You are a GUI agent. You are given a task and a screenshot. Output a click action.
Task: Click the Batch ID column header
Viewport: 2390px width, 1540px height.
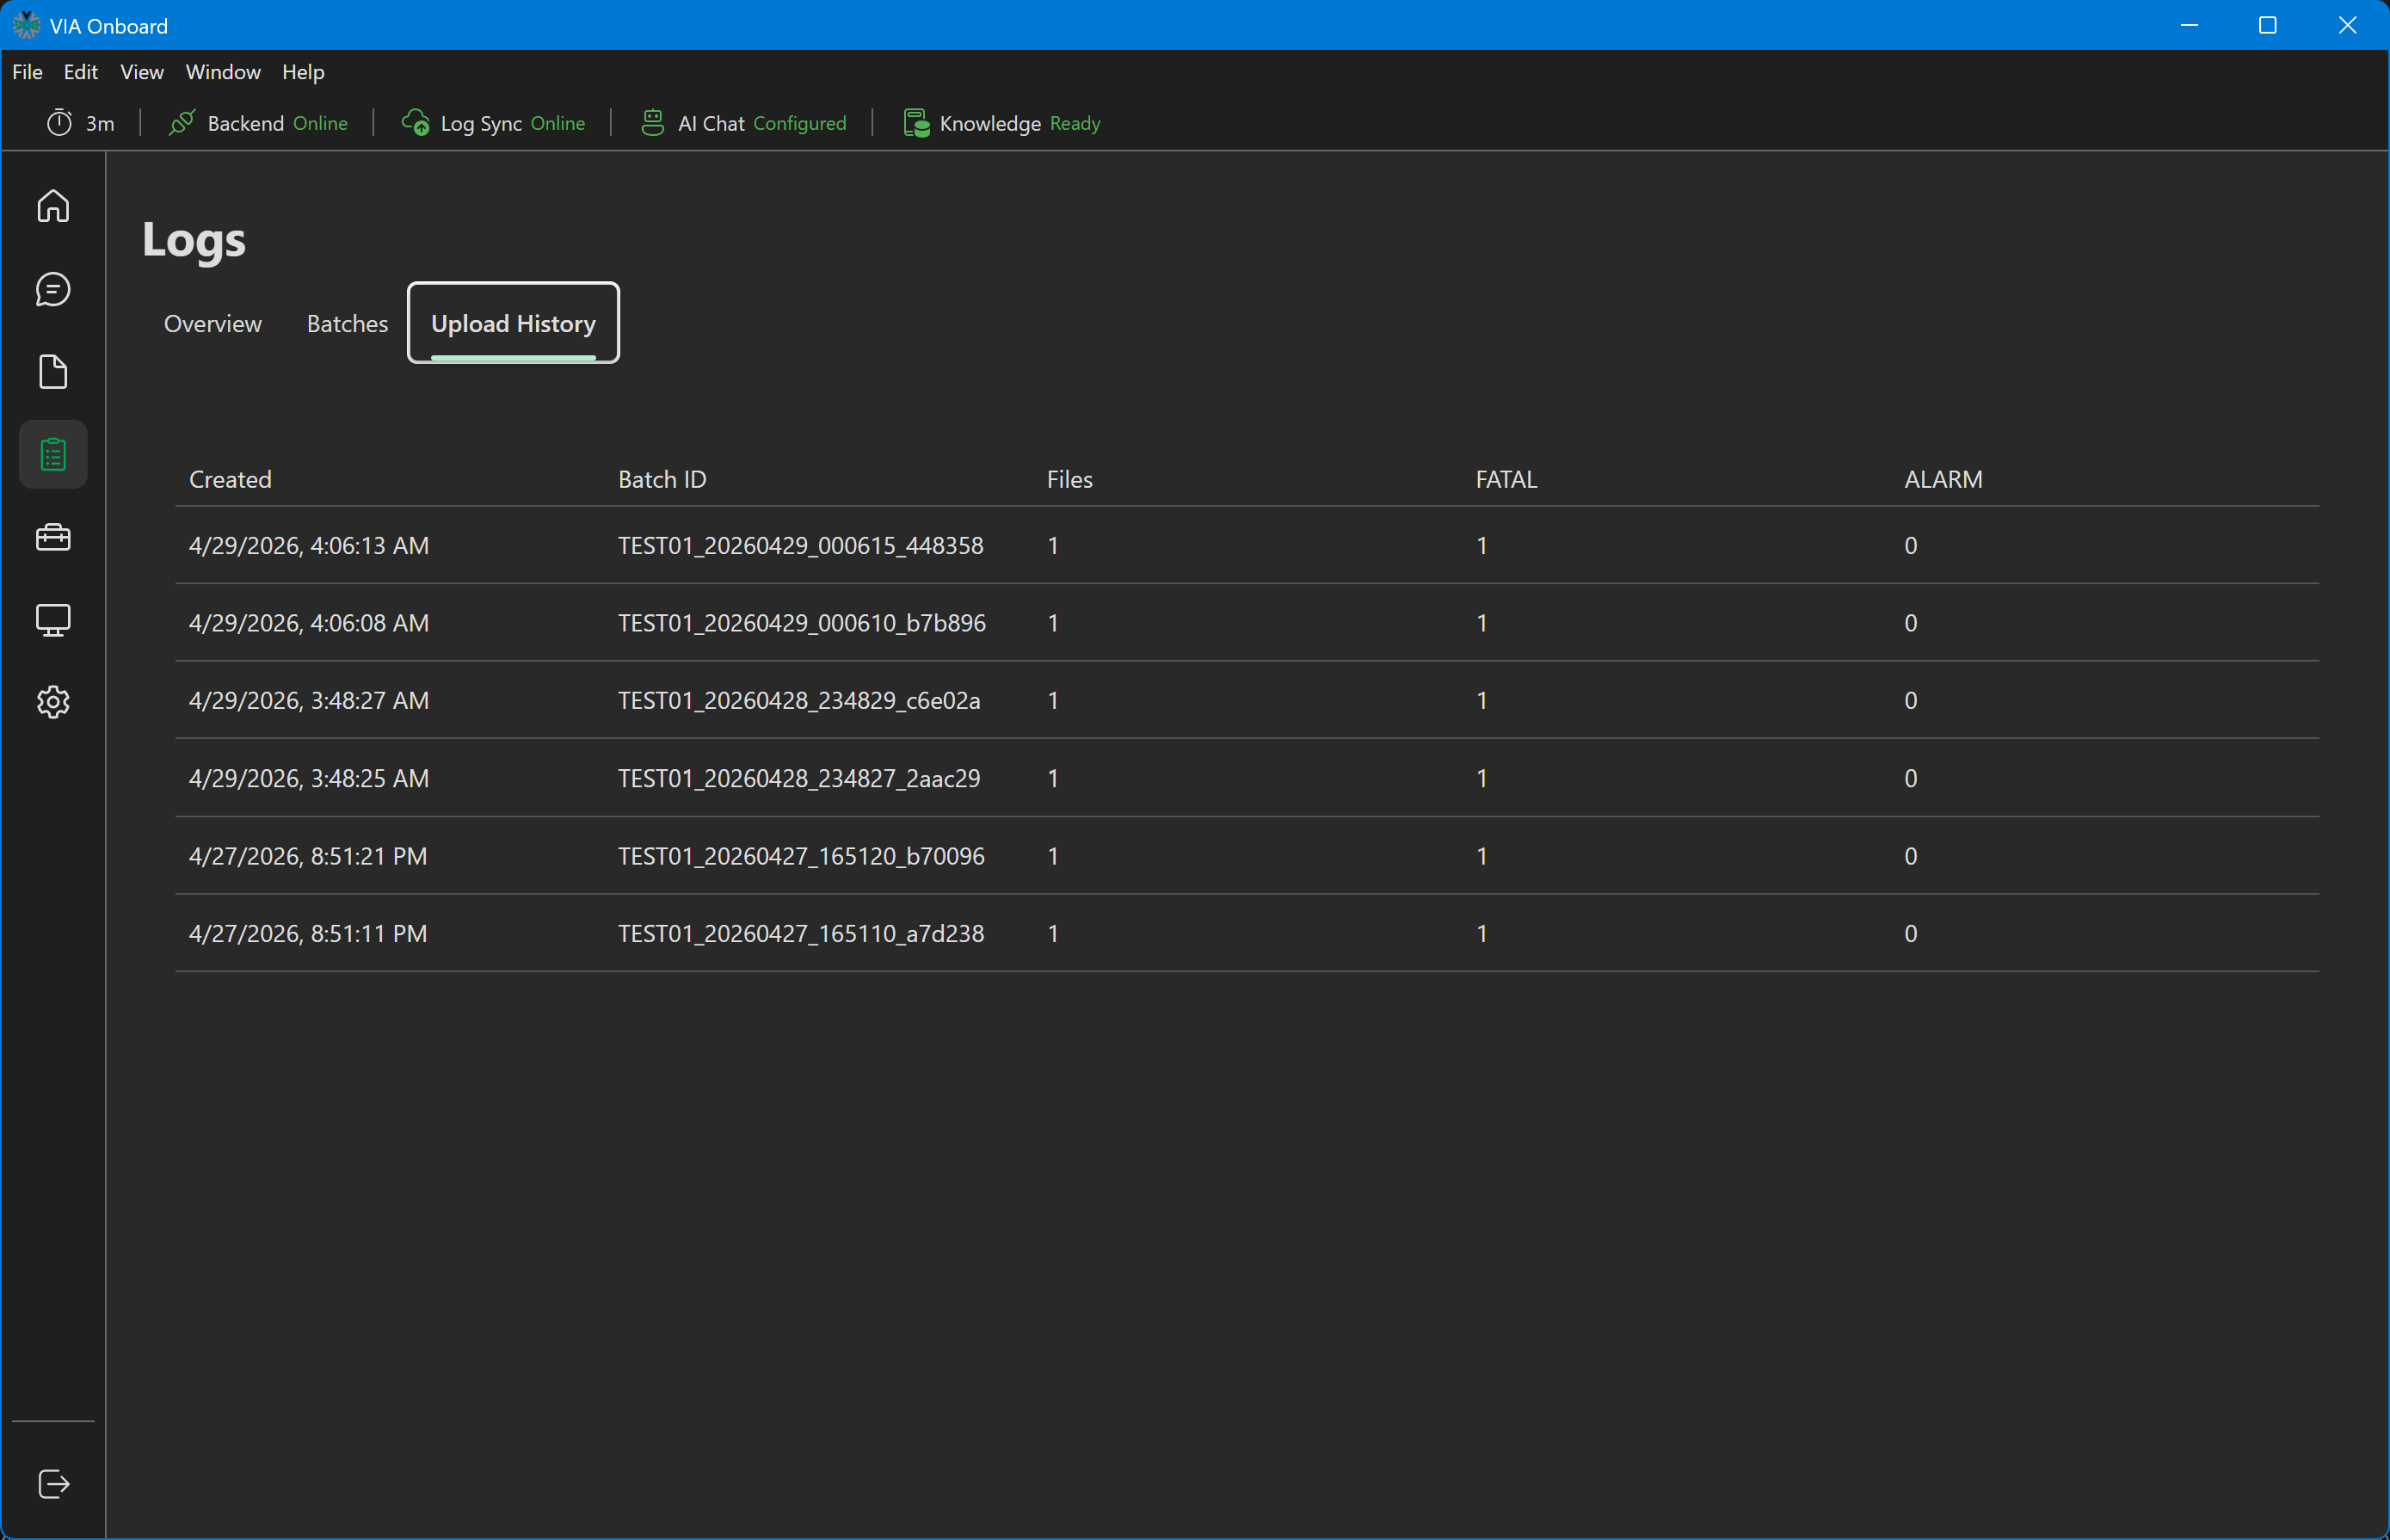(x=662, y=479)
